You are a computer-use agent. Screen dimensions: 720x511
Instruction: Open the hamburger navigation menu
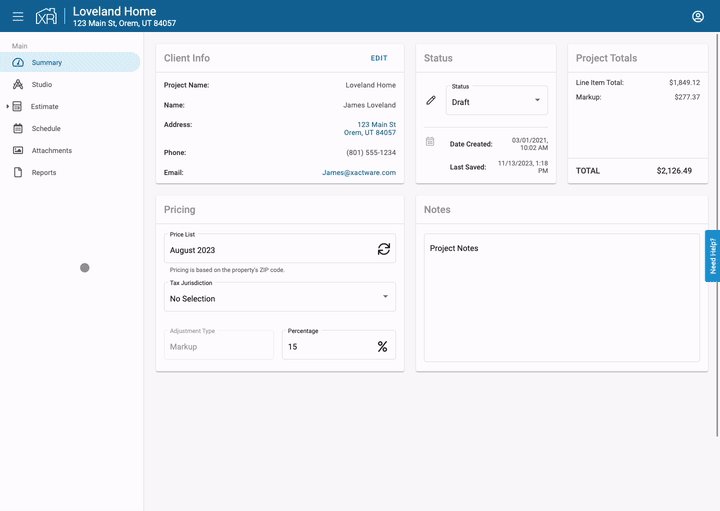click(x=18, y=17)
